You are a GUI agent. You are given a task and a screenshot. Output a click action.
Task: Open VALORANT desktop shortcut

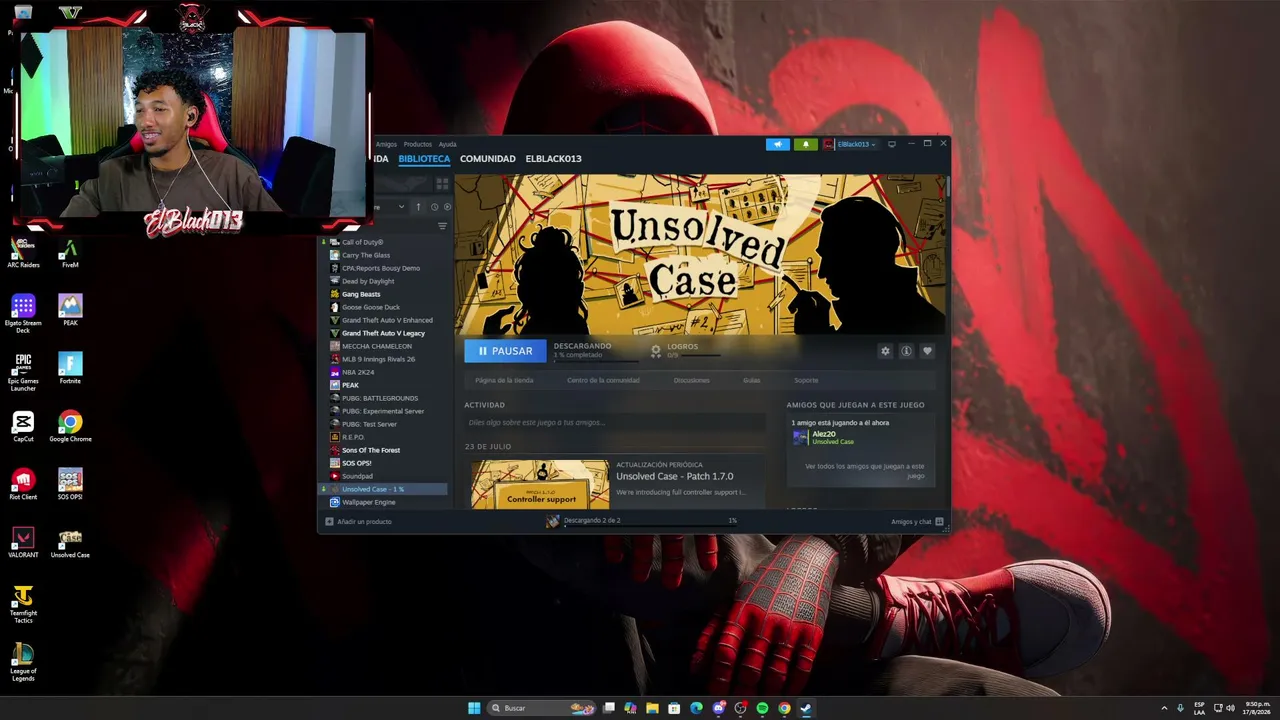[x=23, y=542]
